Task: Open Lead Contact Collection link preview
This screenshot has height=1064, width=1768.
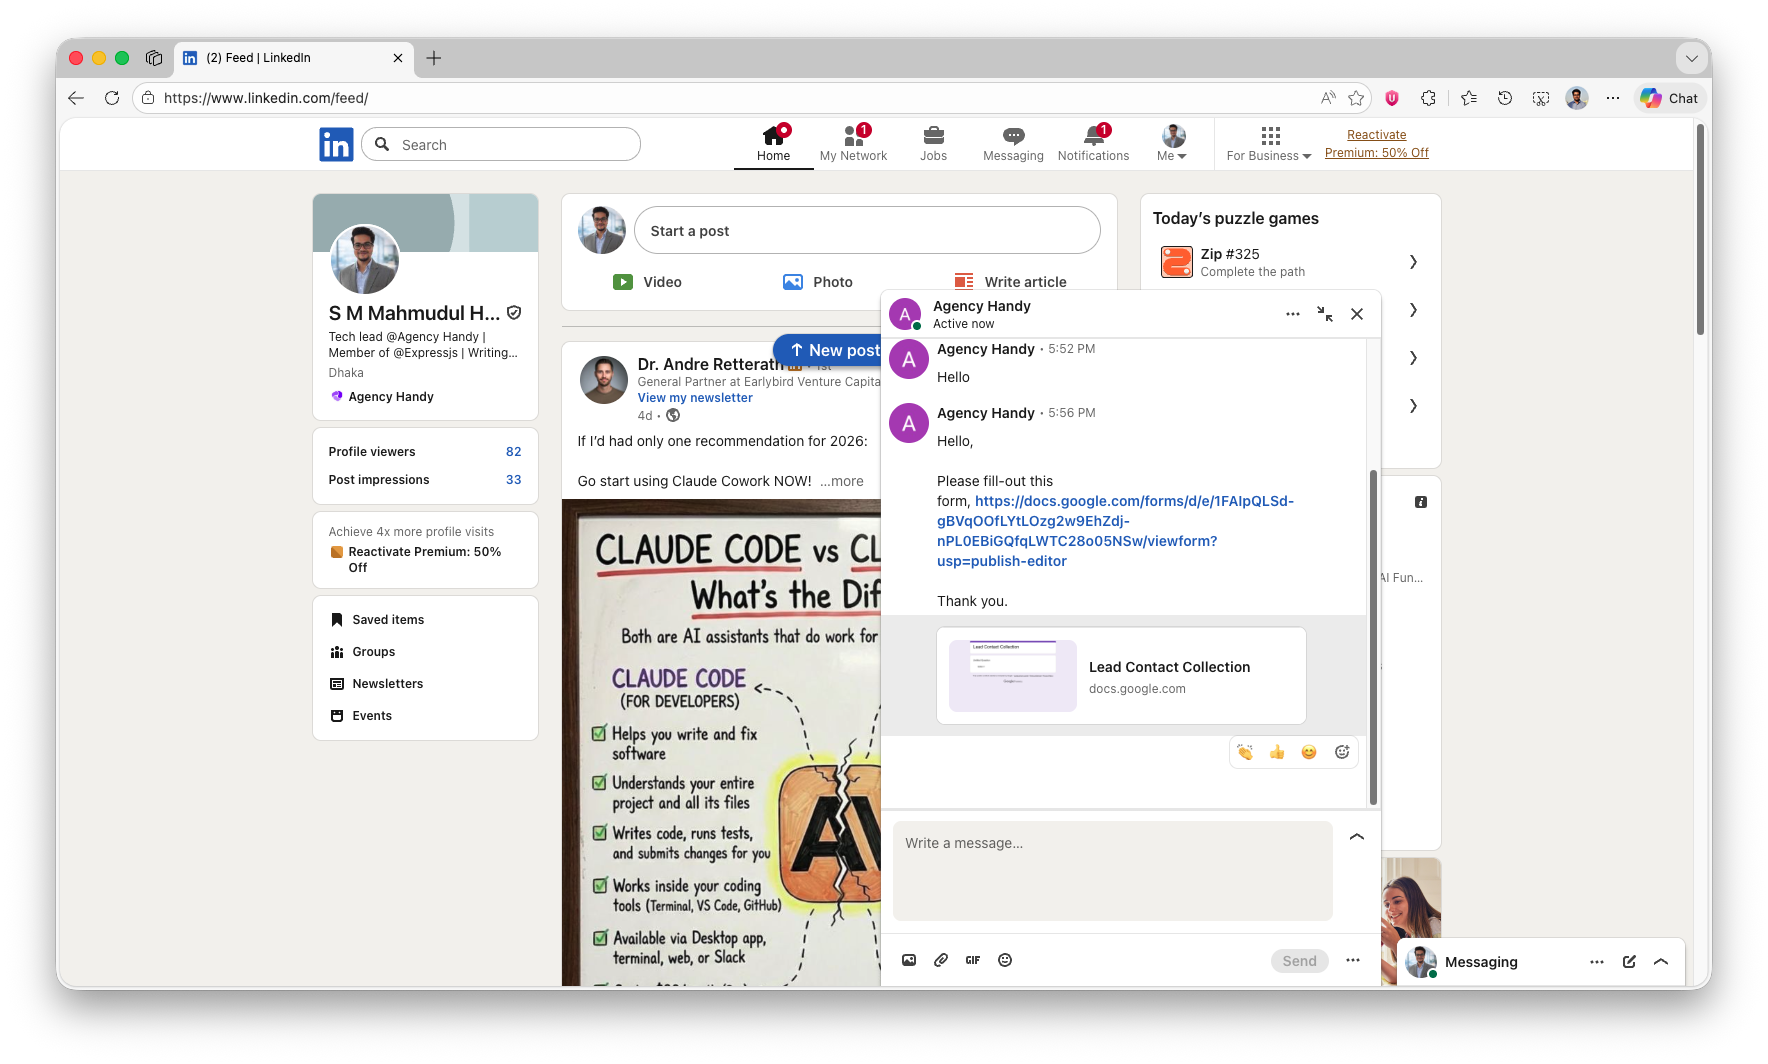Action: [x=1121, y=676]
